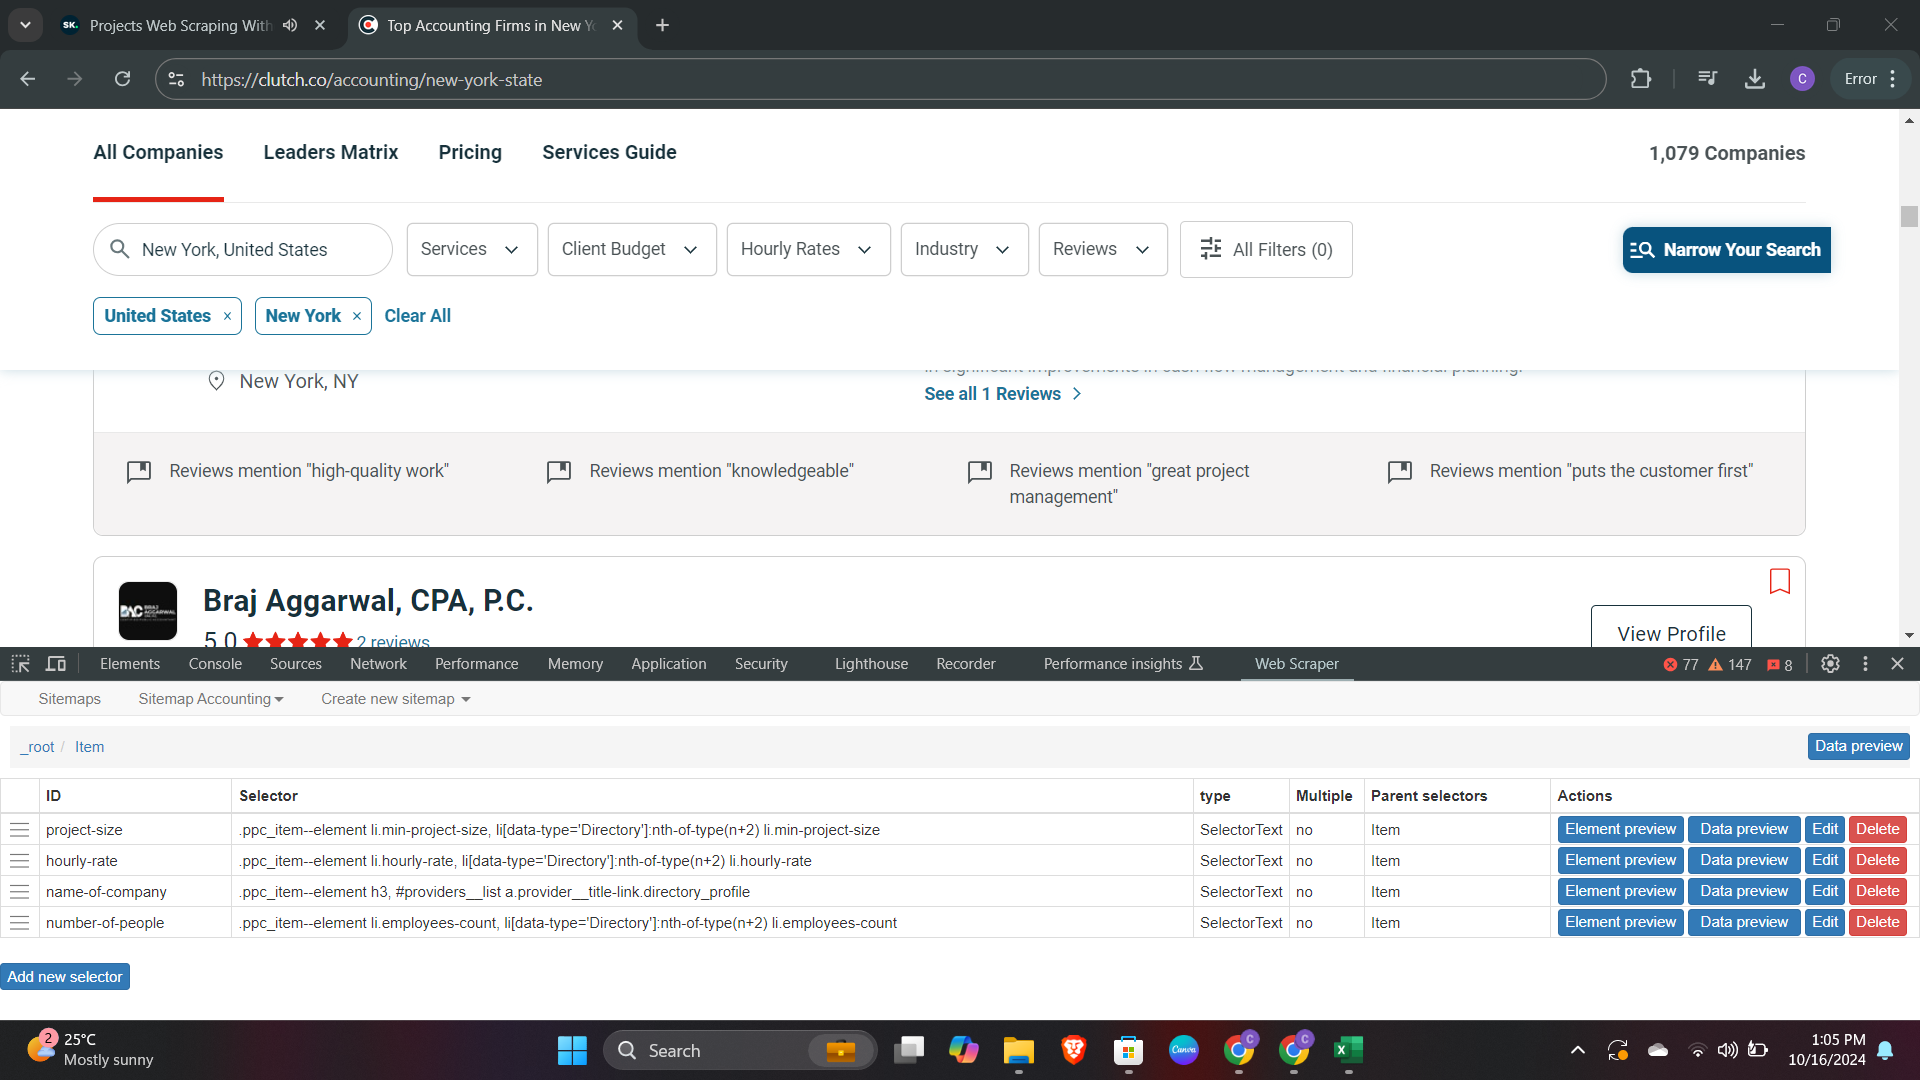Bookmark the Braj Aggarwal company card
The width and height of the screenshot is (1920, 1080).
click(x=1780, y=581)
